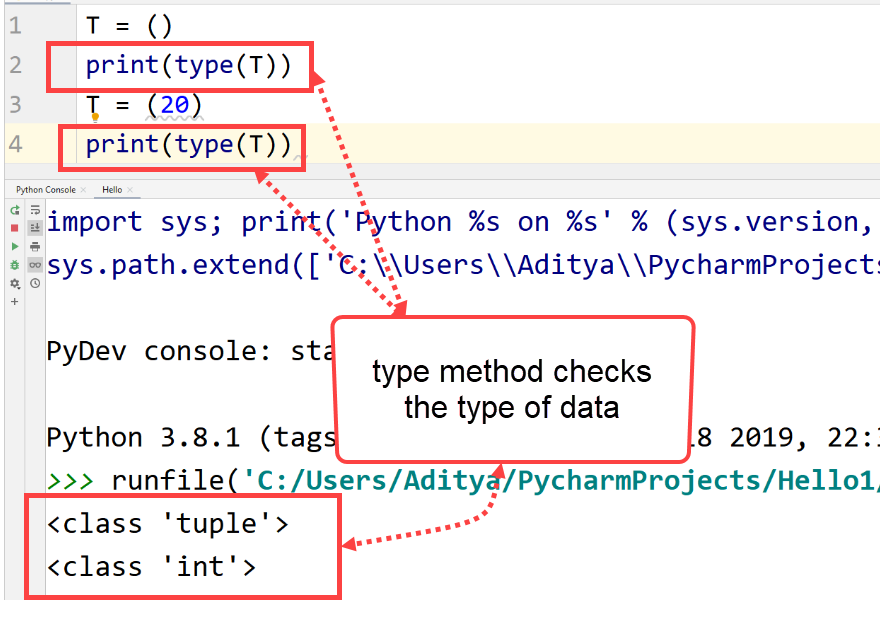The image size is (880, 631).
Task: Attach debugger using green bug icon
Action: pyautogui.click(x=15, y=265)
